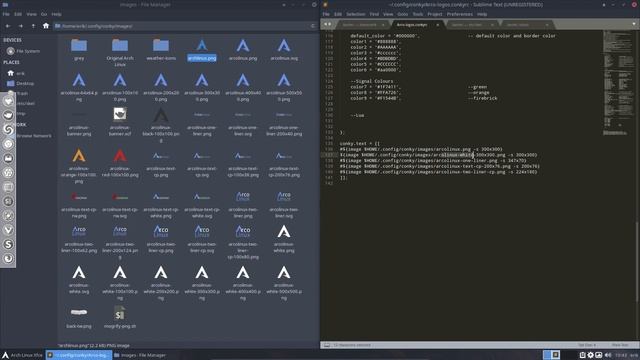Viewport: 640px width, 360px height.
Task: Select arcolinux-two-liner.svg file
Action: pyautogui.click(x=284, y=204)
